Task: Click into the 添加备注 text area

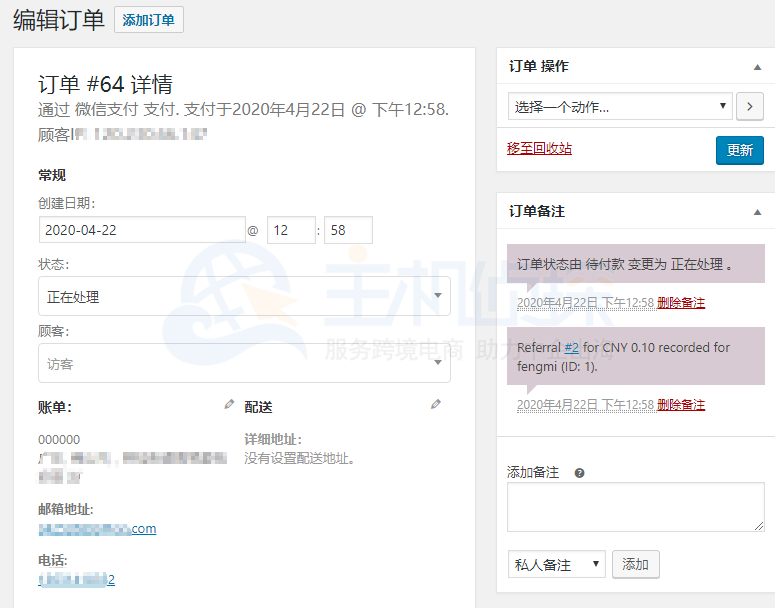Action: (636, 507)
